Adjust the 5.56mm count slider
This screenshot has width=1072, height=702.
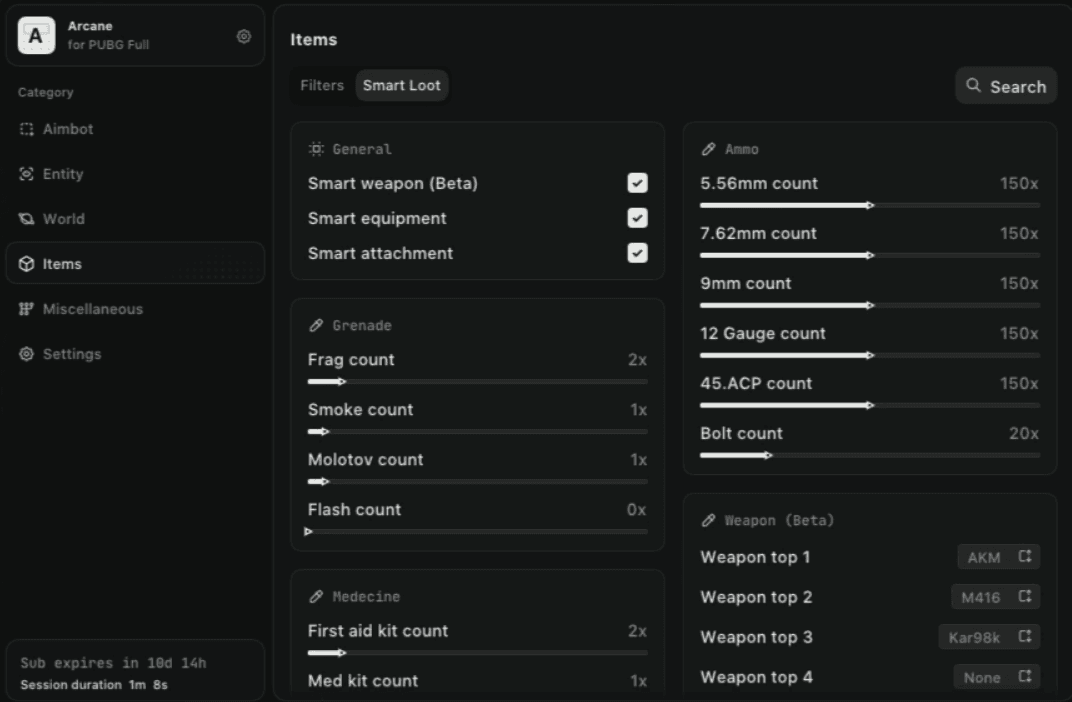[870, 205]
